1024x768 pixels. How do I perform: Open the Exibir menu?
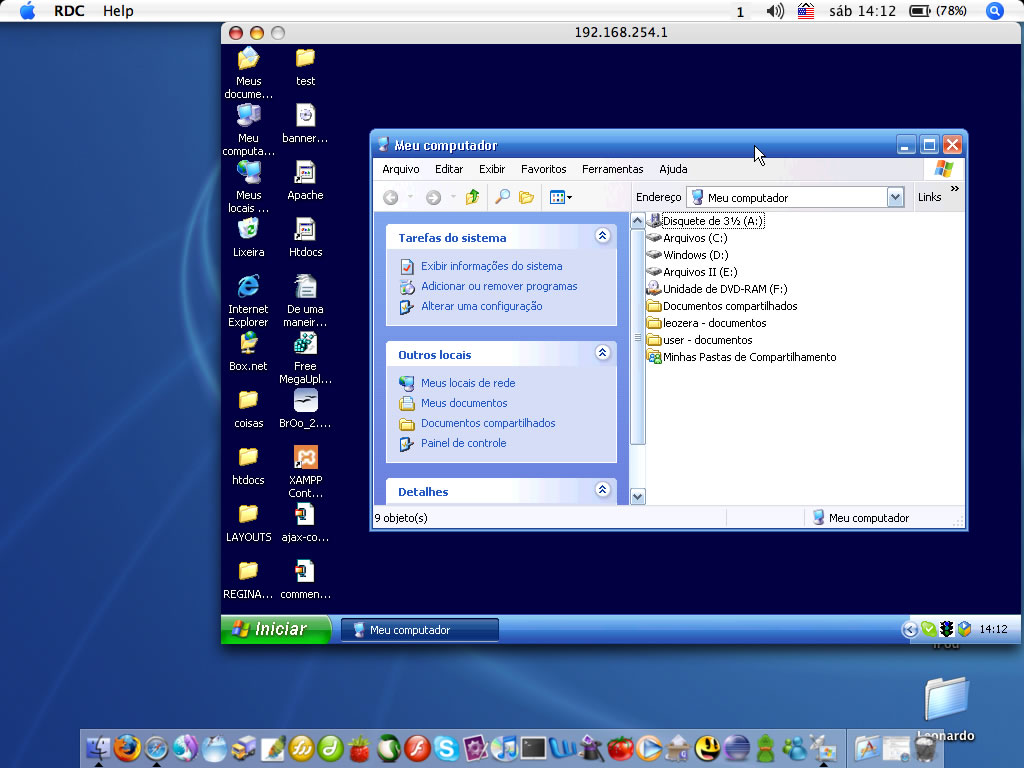(492, 169)
